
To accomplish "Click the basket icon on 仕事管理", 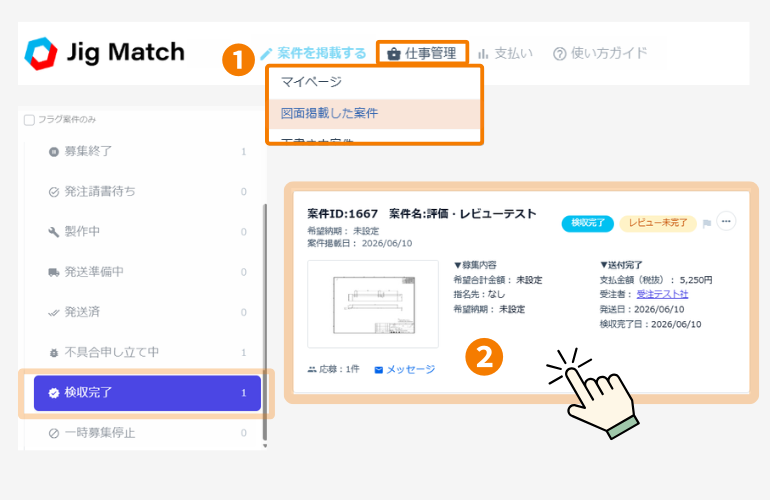I will tap(394, 54).
